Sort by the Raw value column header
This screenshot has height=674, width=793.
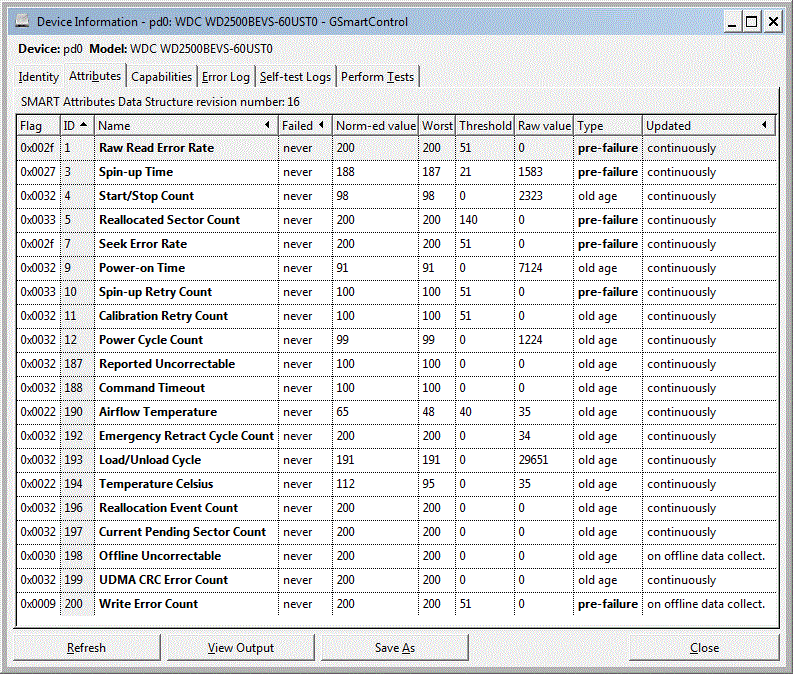click(x=544, y=125)
